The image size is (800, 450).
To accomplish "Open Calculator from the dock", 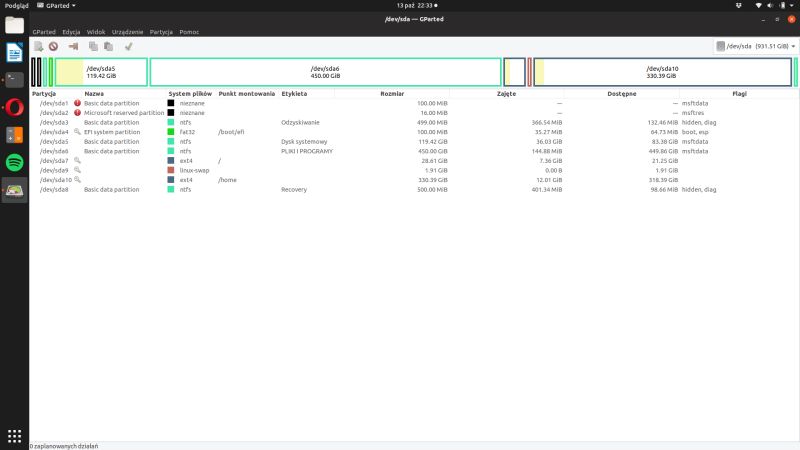I will (x=14, y=135).
